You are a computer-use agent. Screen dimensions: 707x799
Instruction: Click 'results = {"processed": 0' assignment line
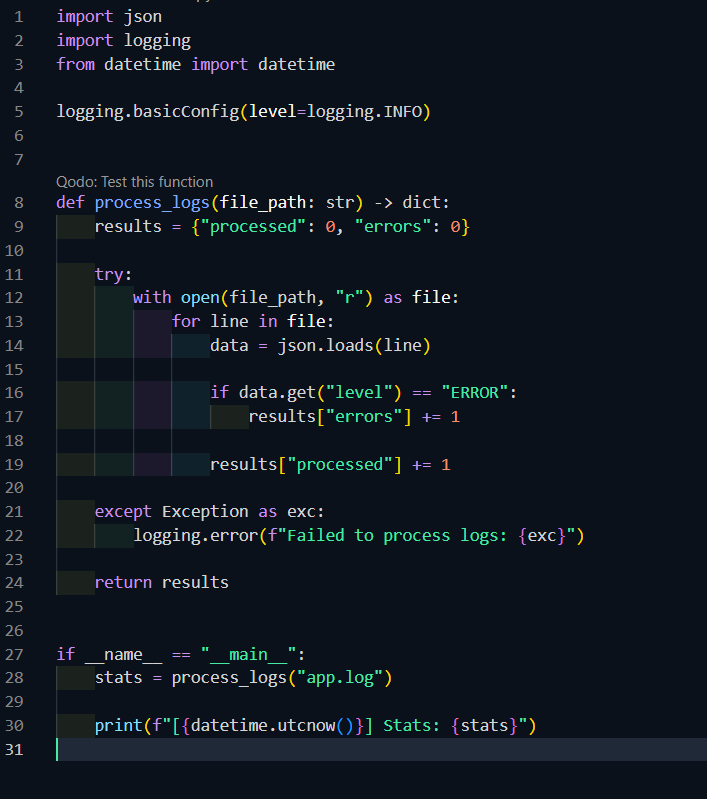tap(282, 227)
